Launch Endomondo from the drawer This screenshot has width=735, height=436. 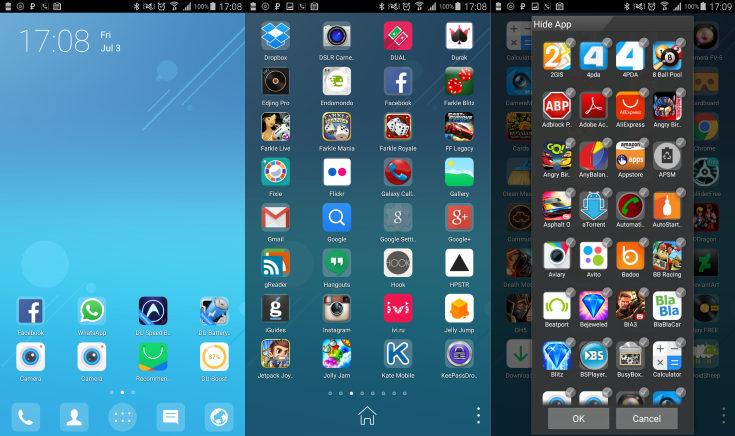click(337, 81)
